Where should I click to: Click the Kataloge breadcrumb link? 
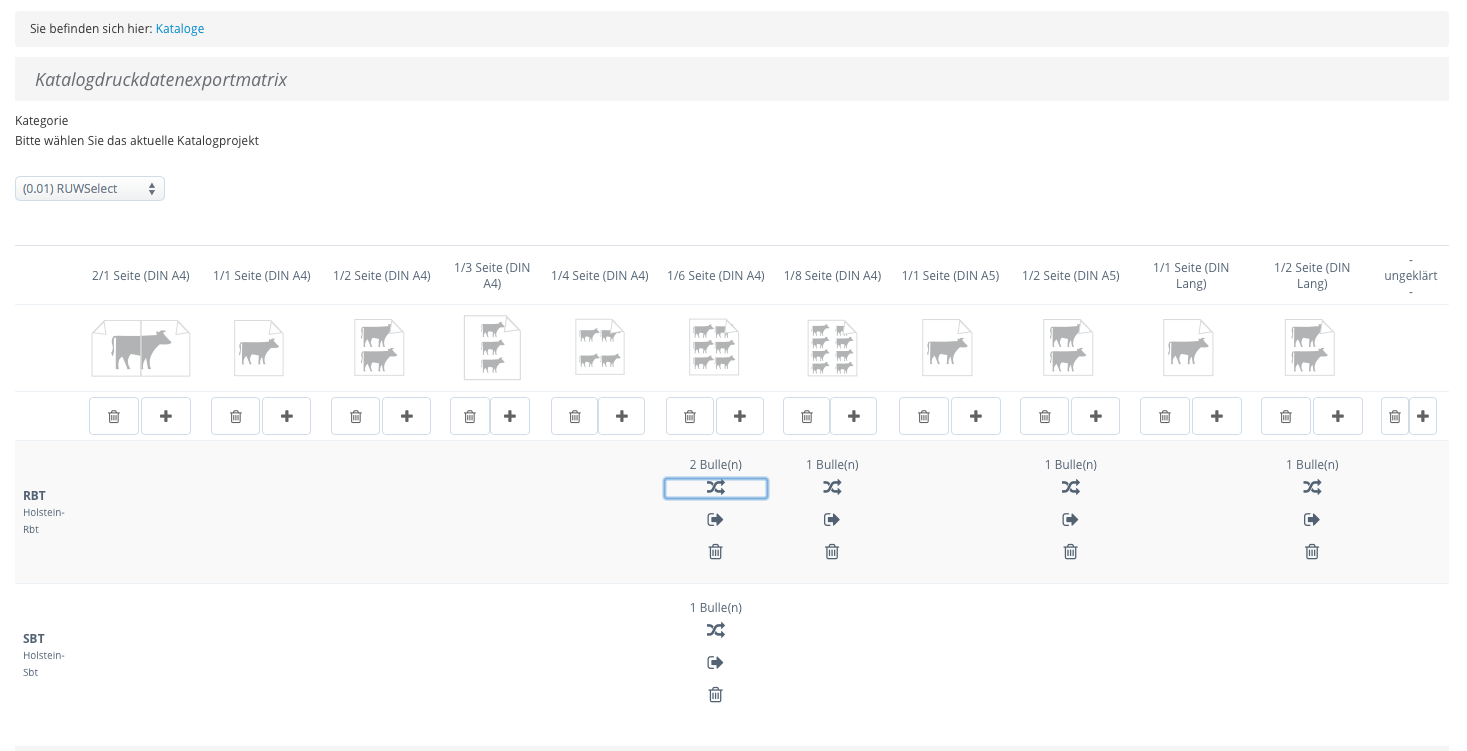(180, 29)
